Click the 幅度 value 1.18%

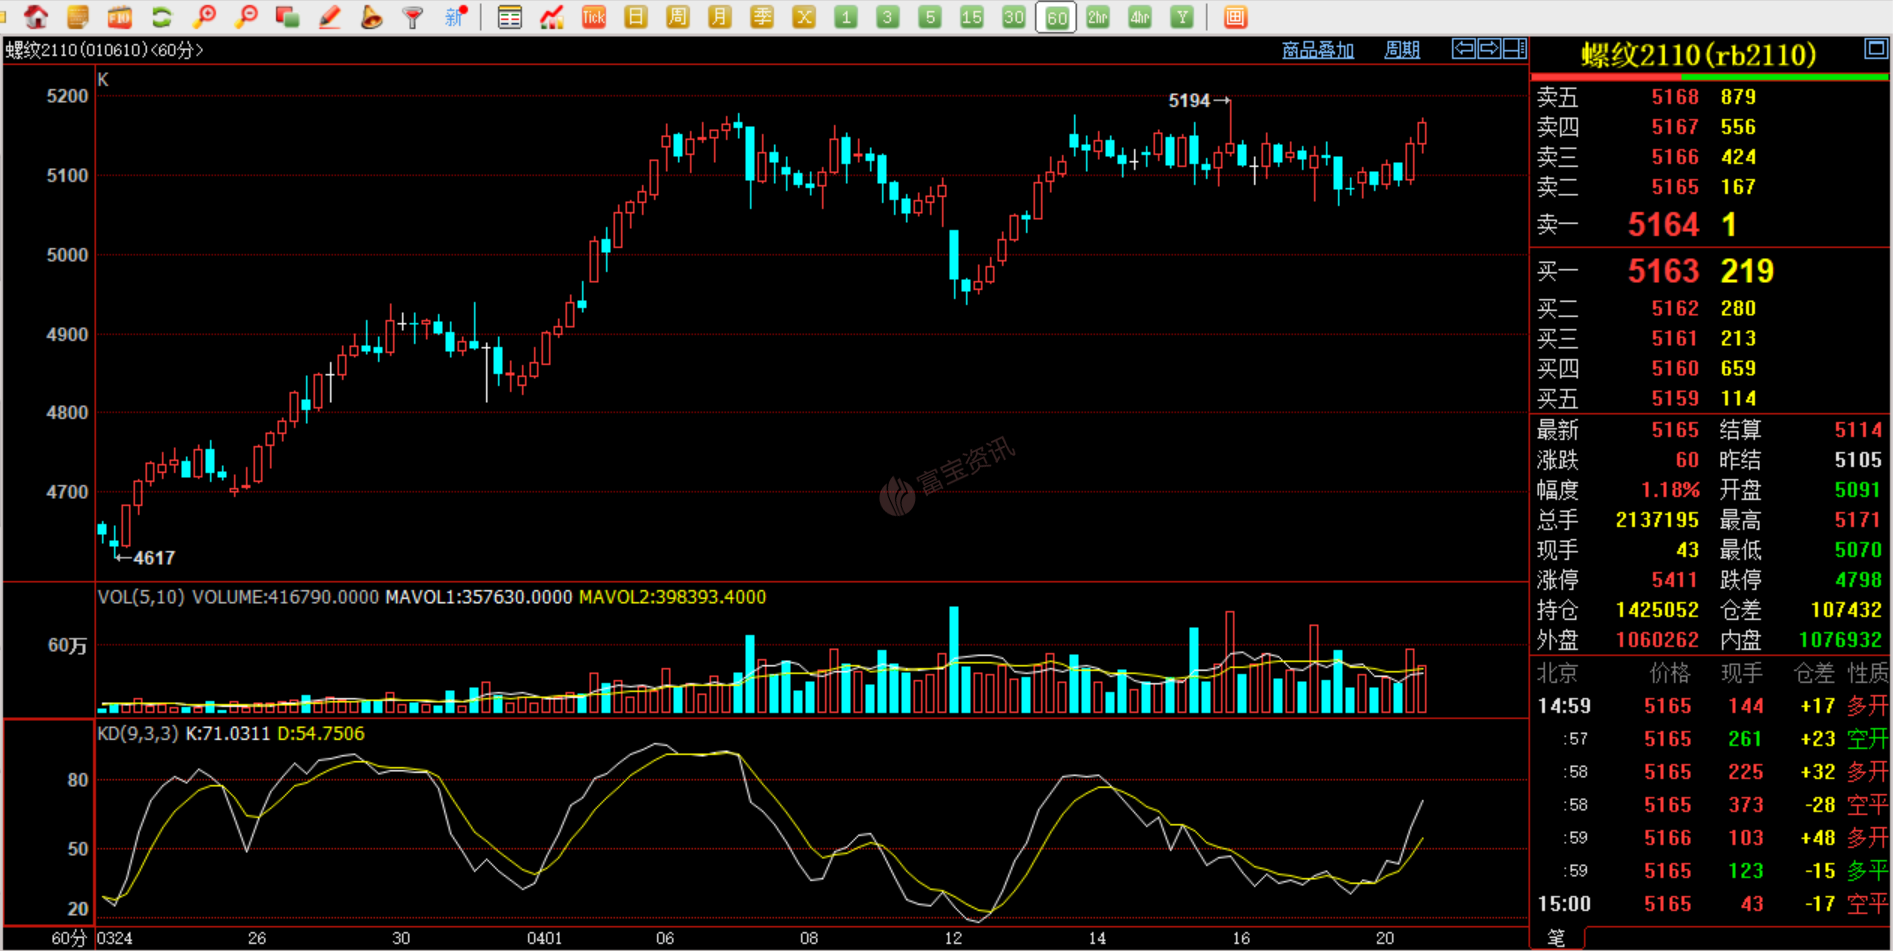tap(1670, 490)
